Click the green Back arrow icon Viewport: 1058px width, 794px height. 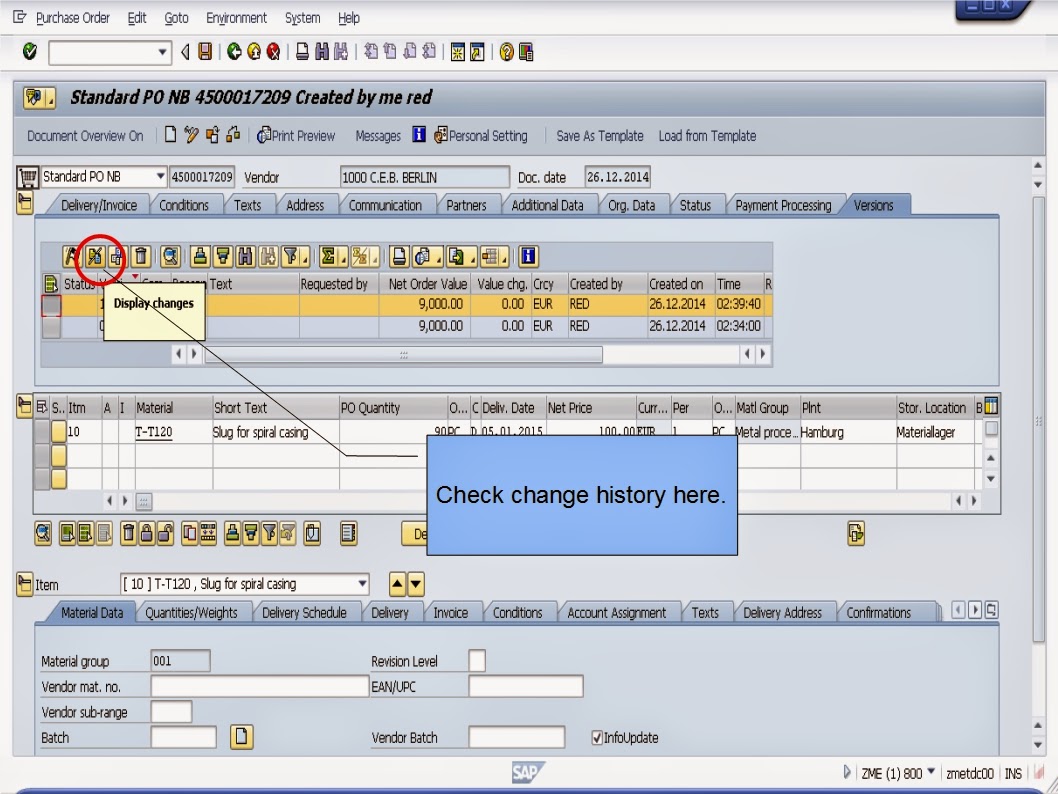[x=234, y=51]
